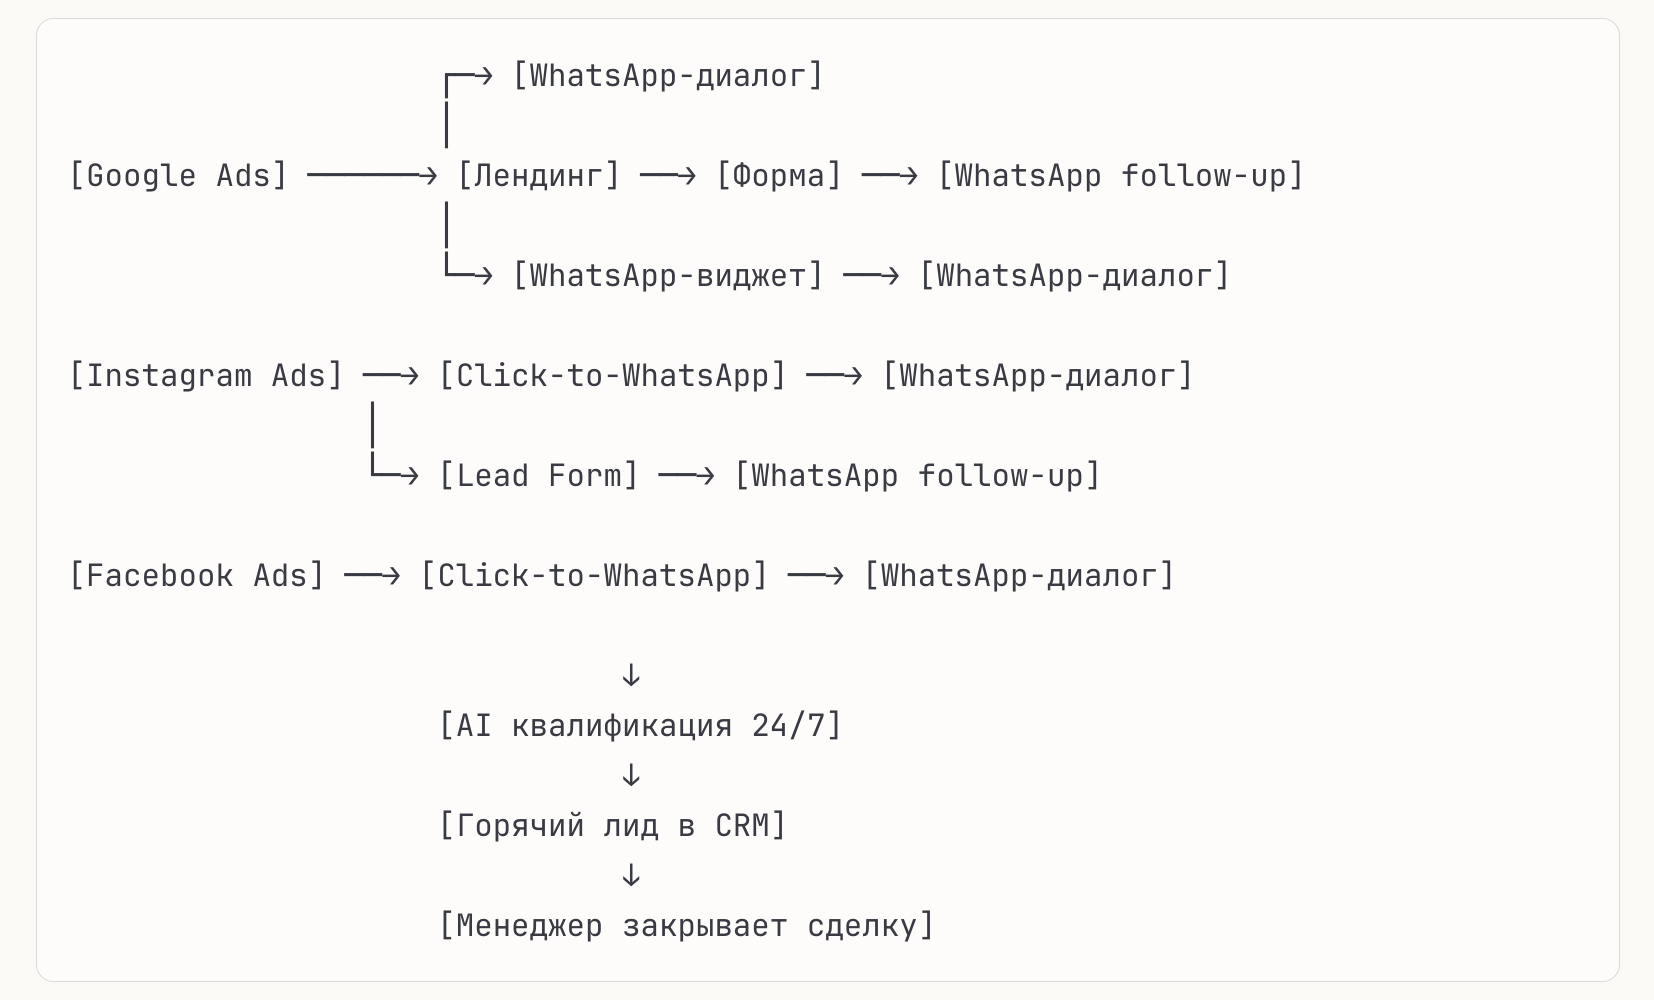The image size is (1654, 1000).
Task: Click [WhatsApp follow-up] after the Форма block
Action: tap(1120, 176)
